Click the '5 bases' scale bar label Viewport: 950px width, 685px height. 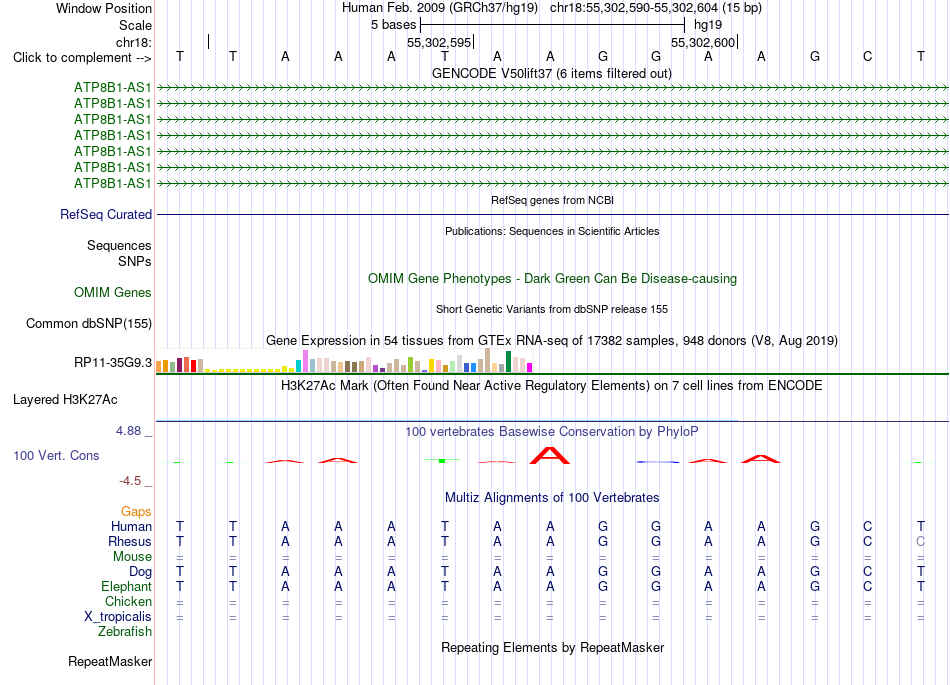click(393, 25)
